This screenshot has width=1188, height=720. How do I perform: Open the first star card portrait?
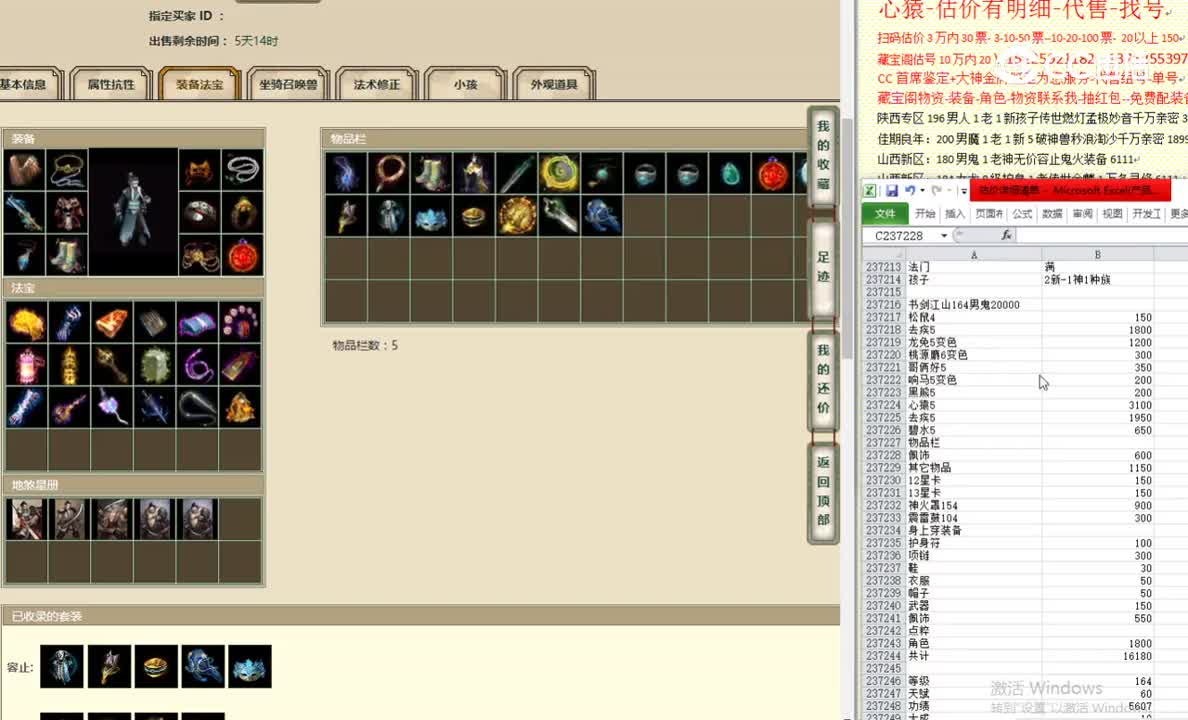tap(26, 519)
